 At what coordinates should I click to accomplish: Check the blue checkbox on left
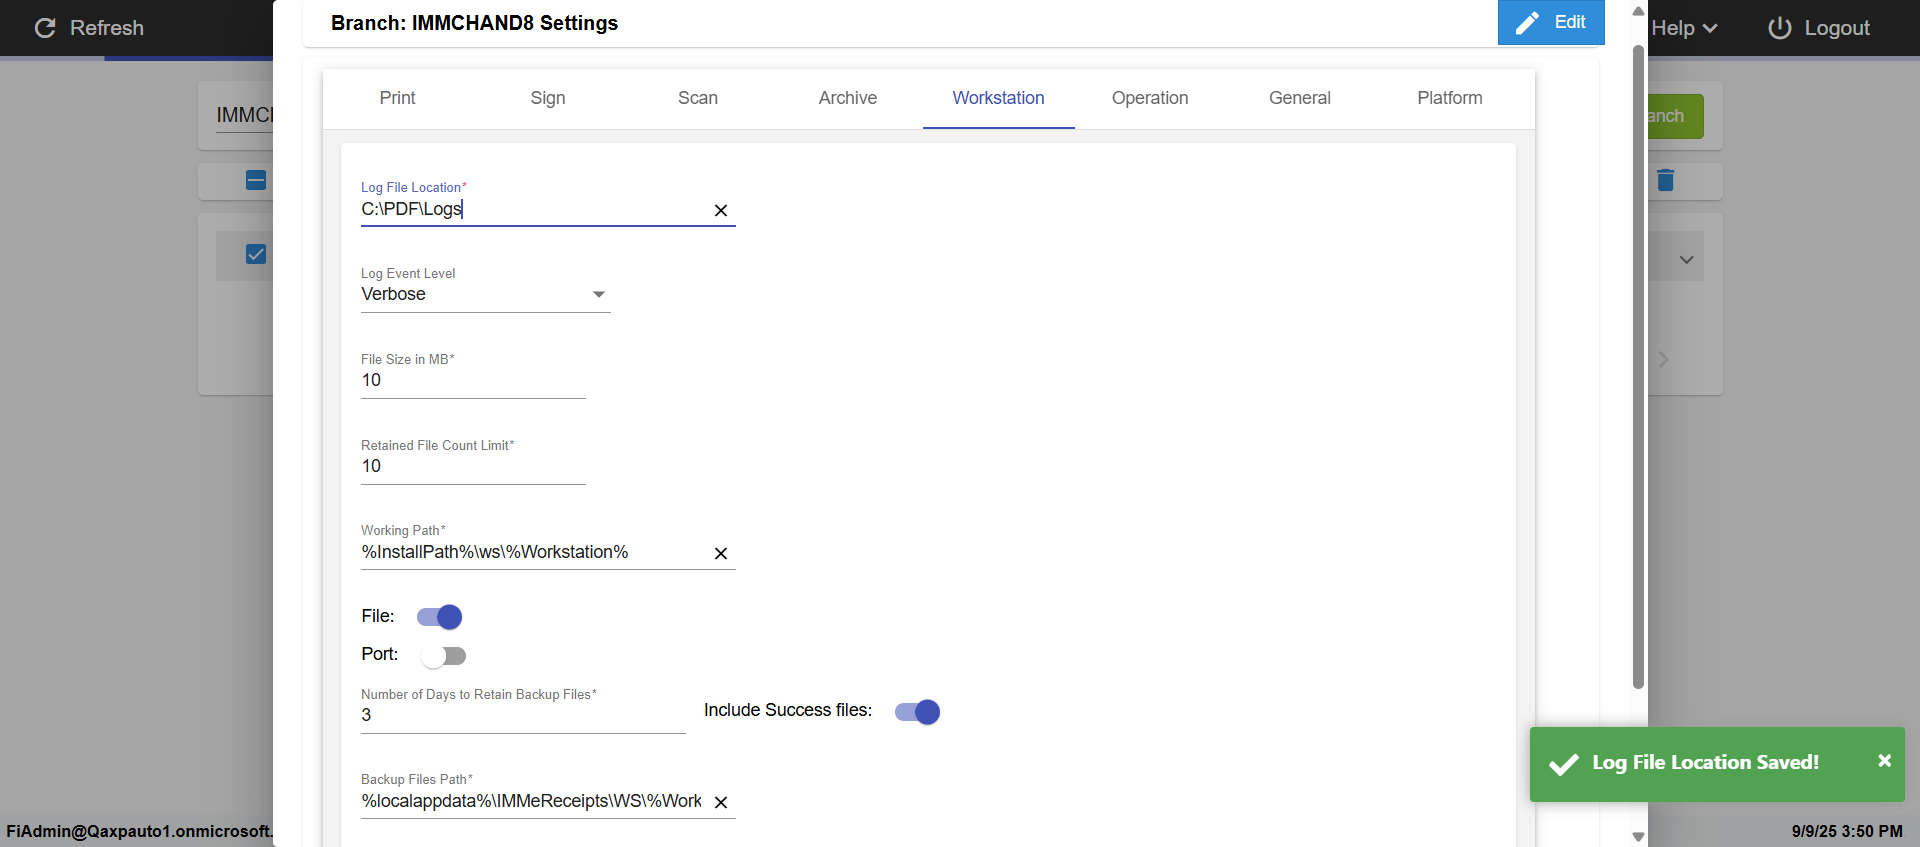[x=256, y=254]
